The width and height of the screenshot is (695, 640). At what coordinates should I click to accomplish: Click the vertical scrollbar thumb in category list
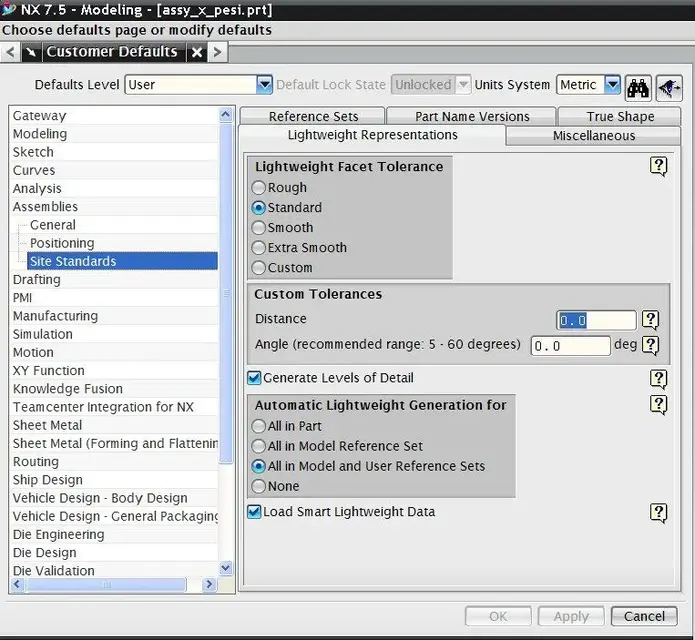point(226,293)
